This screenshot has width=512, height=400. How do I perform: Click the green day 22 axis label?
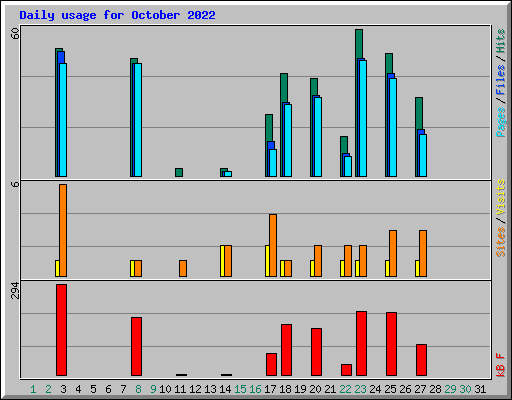(345, 389)
